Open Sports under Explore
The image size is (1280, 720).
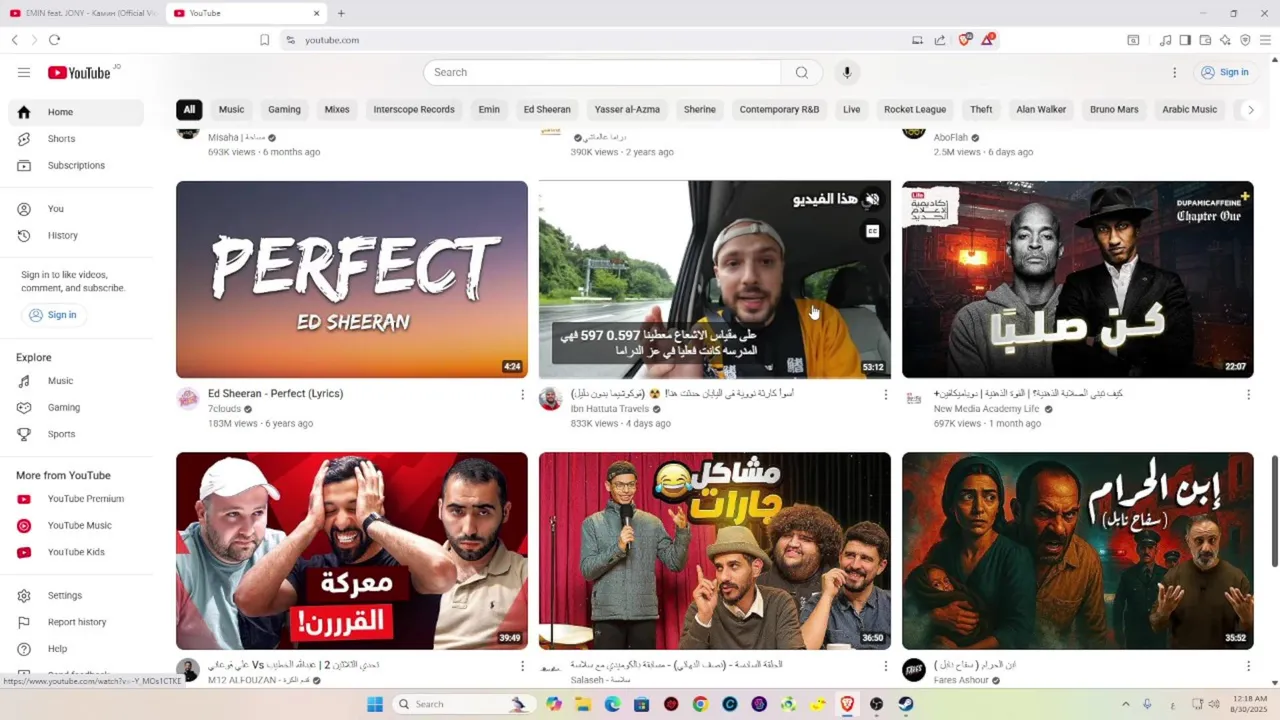pos(76,434)
